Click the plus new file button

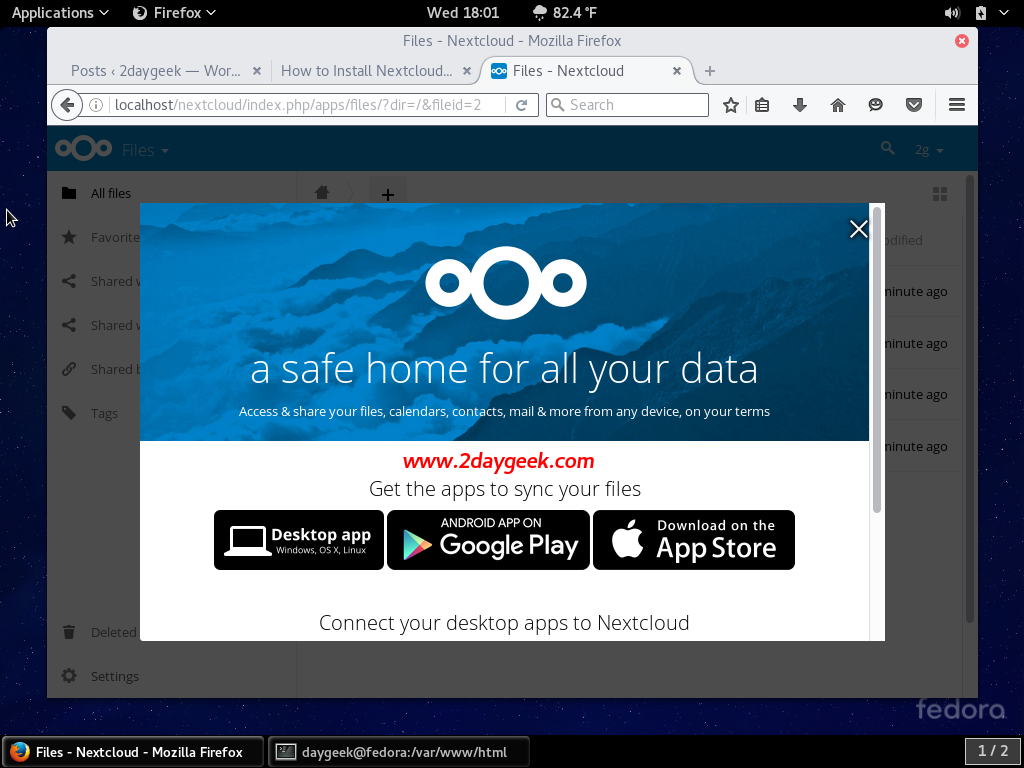tap(388, 195)
